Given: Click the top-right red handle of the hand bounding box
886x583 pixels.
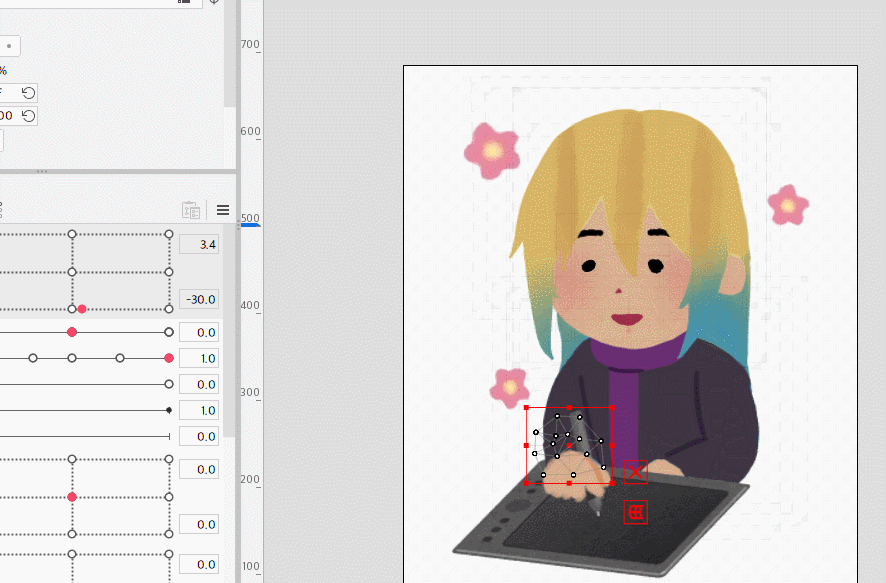Looking at the screenshot, I should click(612, 407).
